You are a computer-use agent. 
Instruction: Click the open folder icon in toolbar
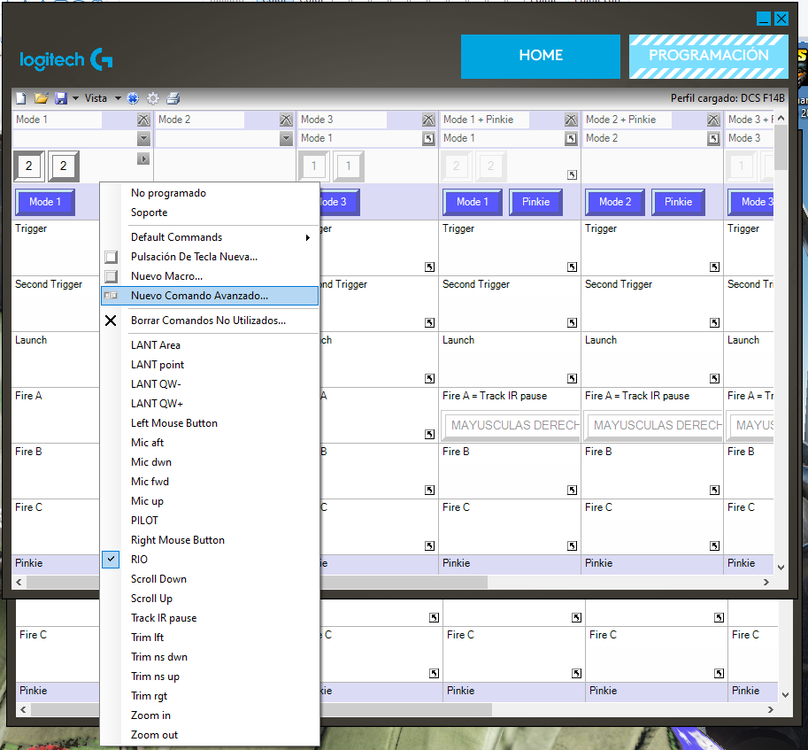point(41,98)
